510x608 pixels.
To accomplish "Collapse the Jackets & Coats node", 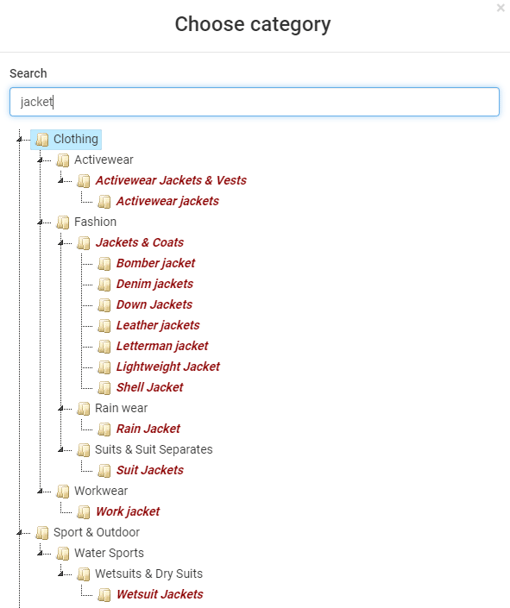I will (61, 243).
